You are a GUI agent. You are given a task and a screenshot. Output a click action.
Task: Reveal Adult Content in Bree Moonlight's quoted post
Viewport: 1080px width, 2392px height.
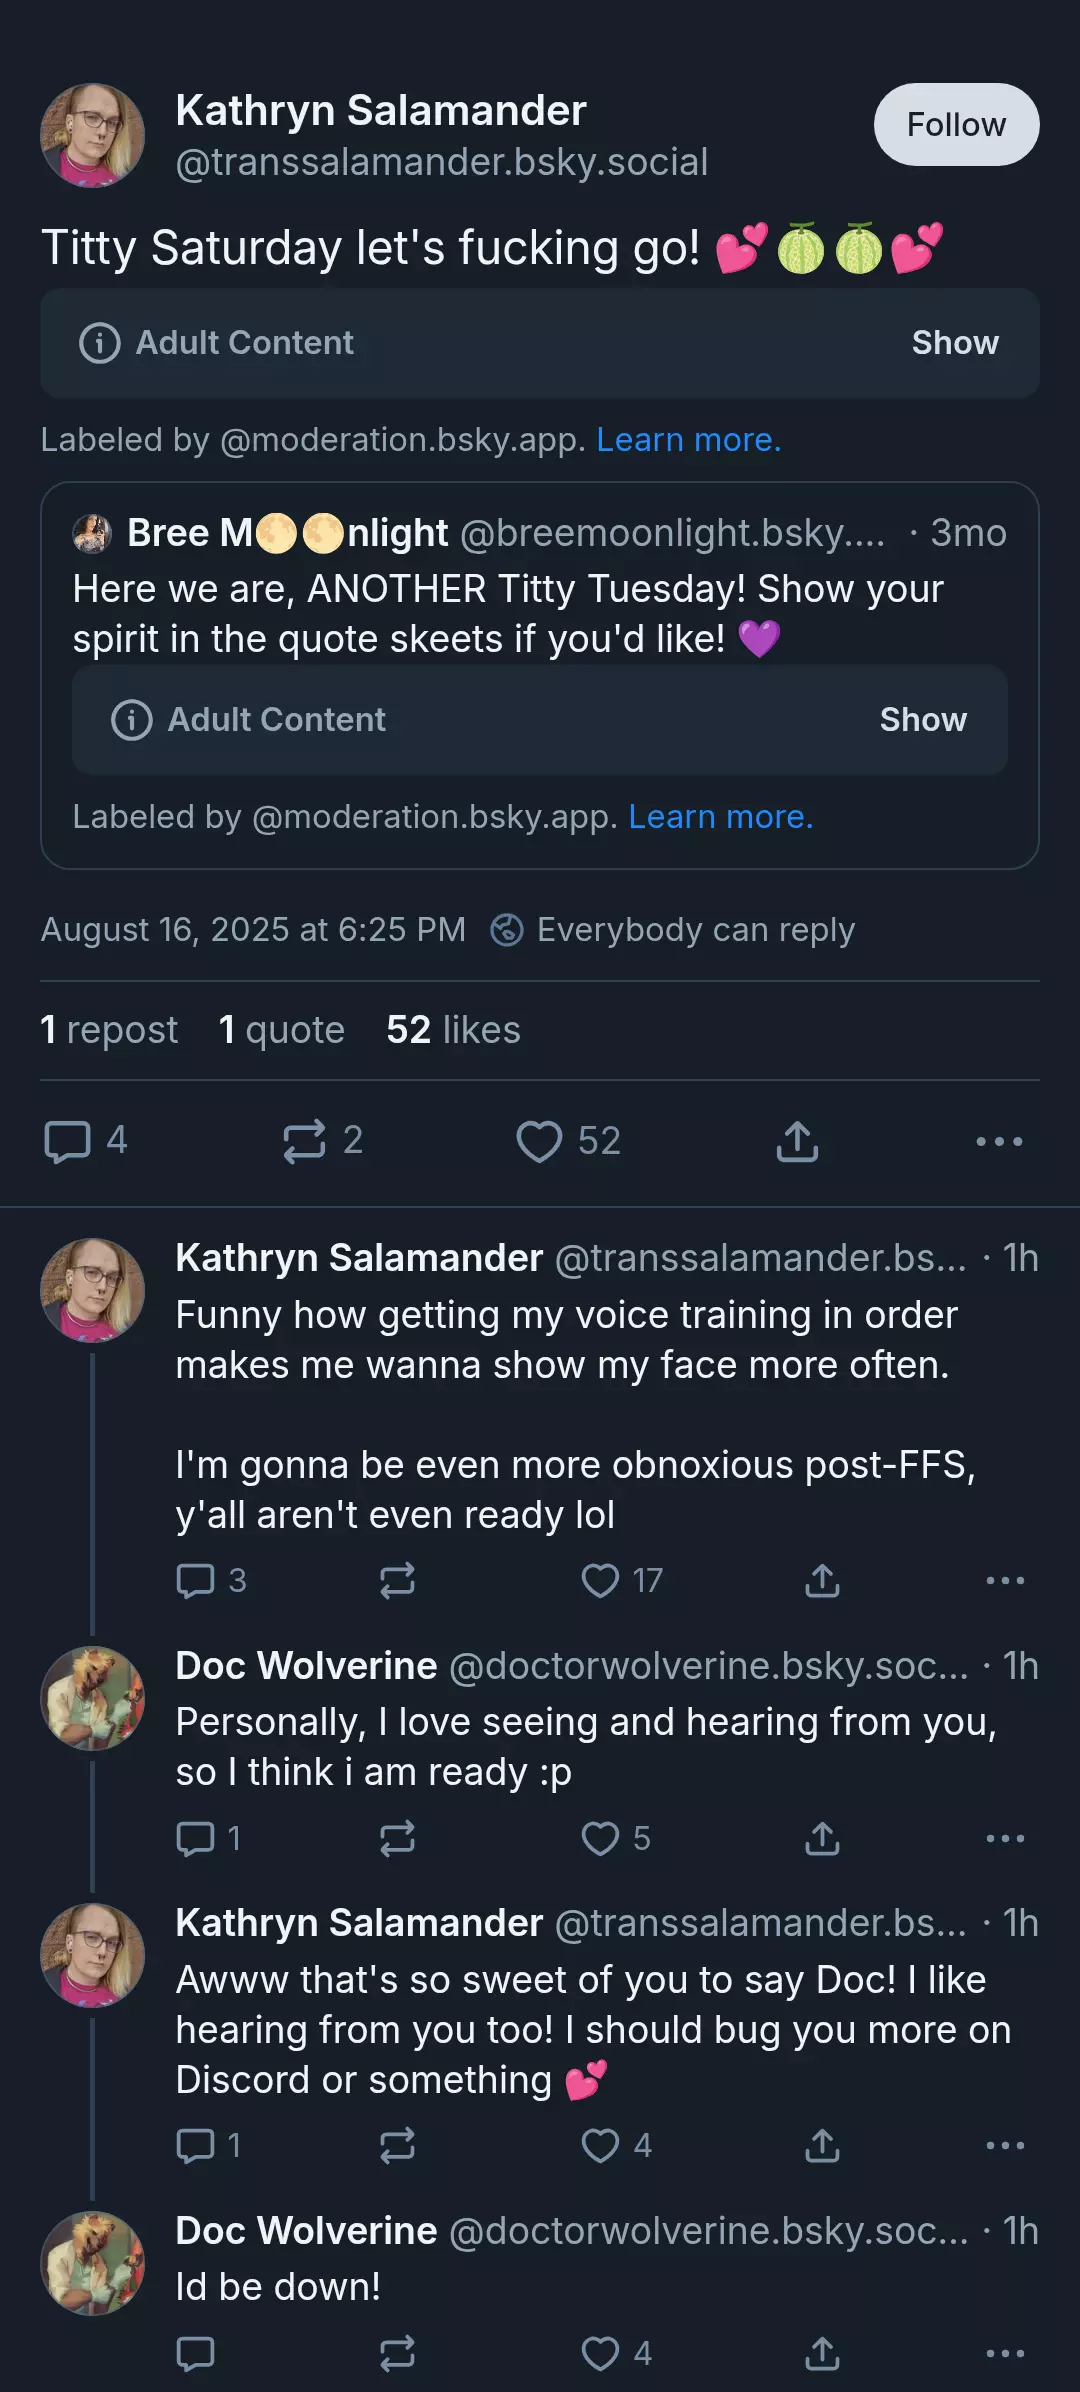923,720
